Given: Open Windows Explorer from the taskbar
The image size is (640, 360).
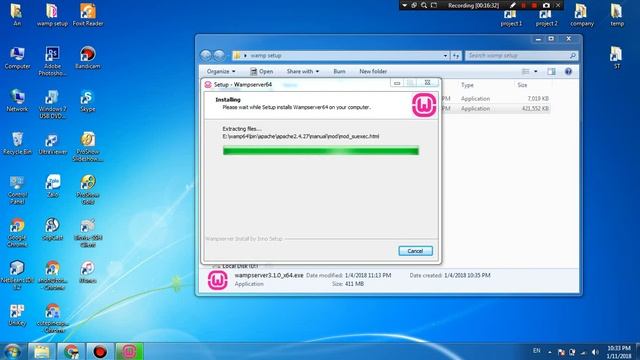Looking at the screenshot, I should tap(41, 351).
